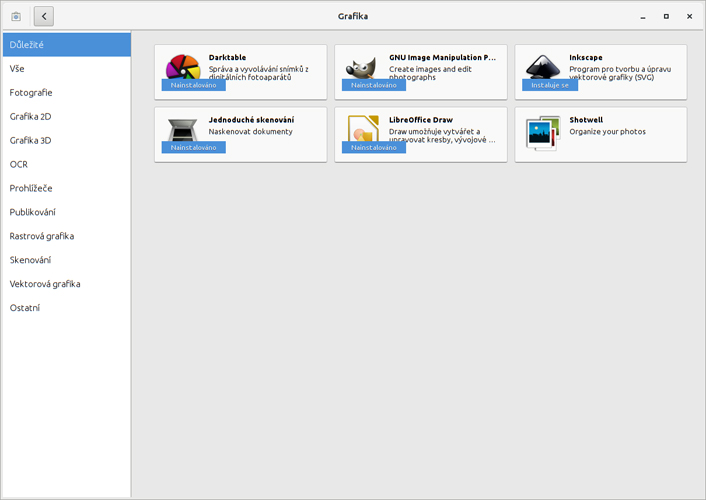Select the Grafika 2D category
Image resolution: width=706 pixels, height=500 pixels.
[x=67, y=116]
